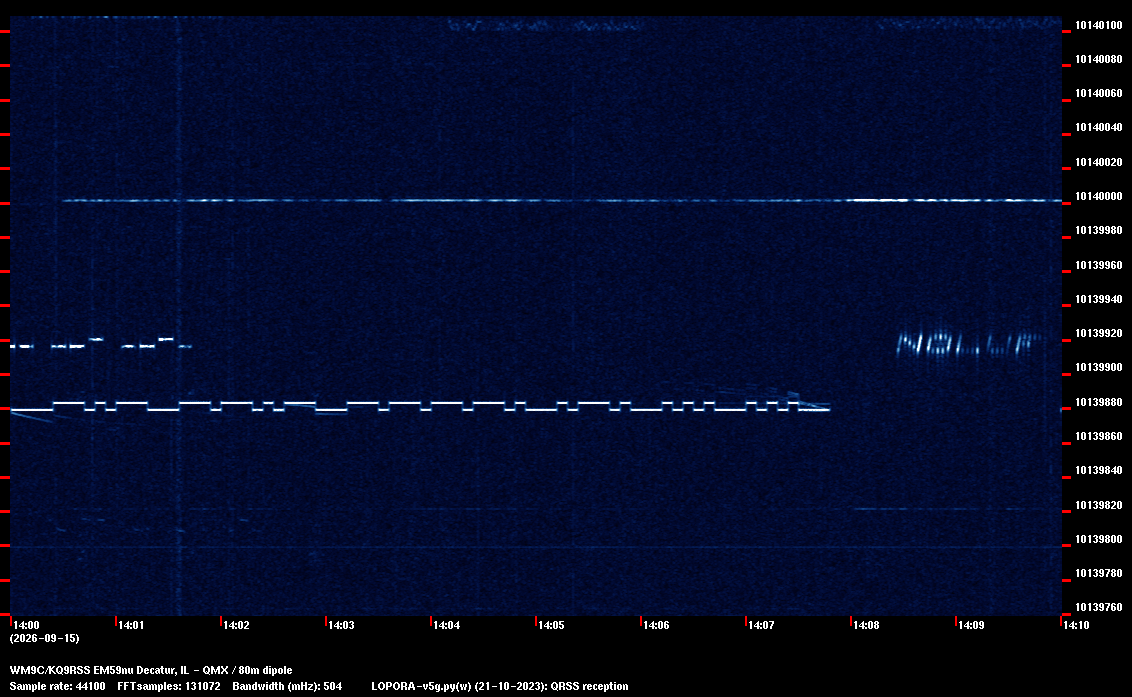Click the 14:00 time axis marker
The width and height of the screenshot is (1132, 697).
[27, 625]
